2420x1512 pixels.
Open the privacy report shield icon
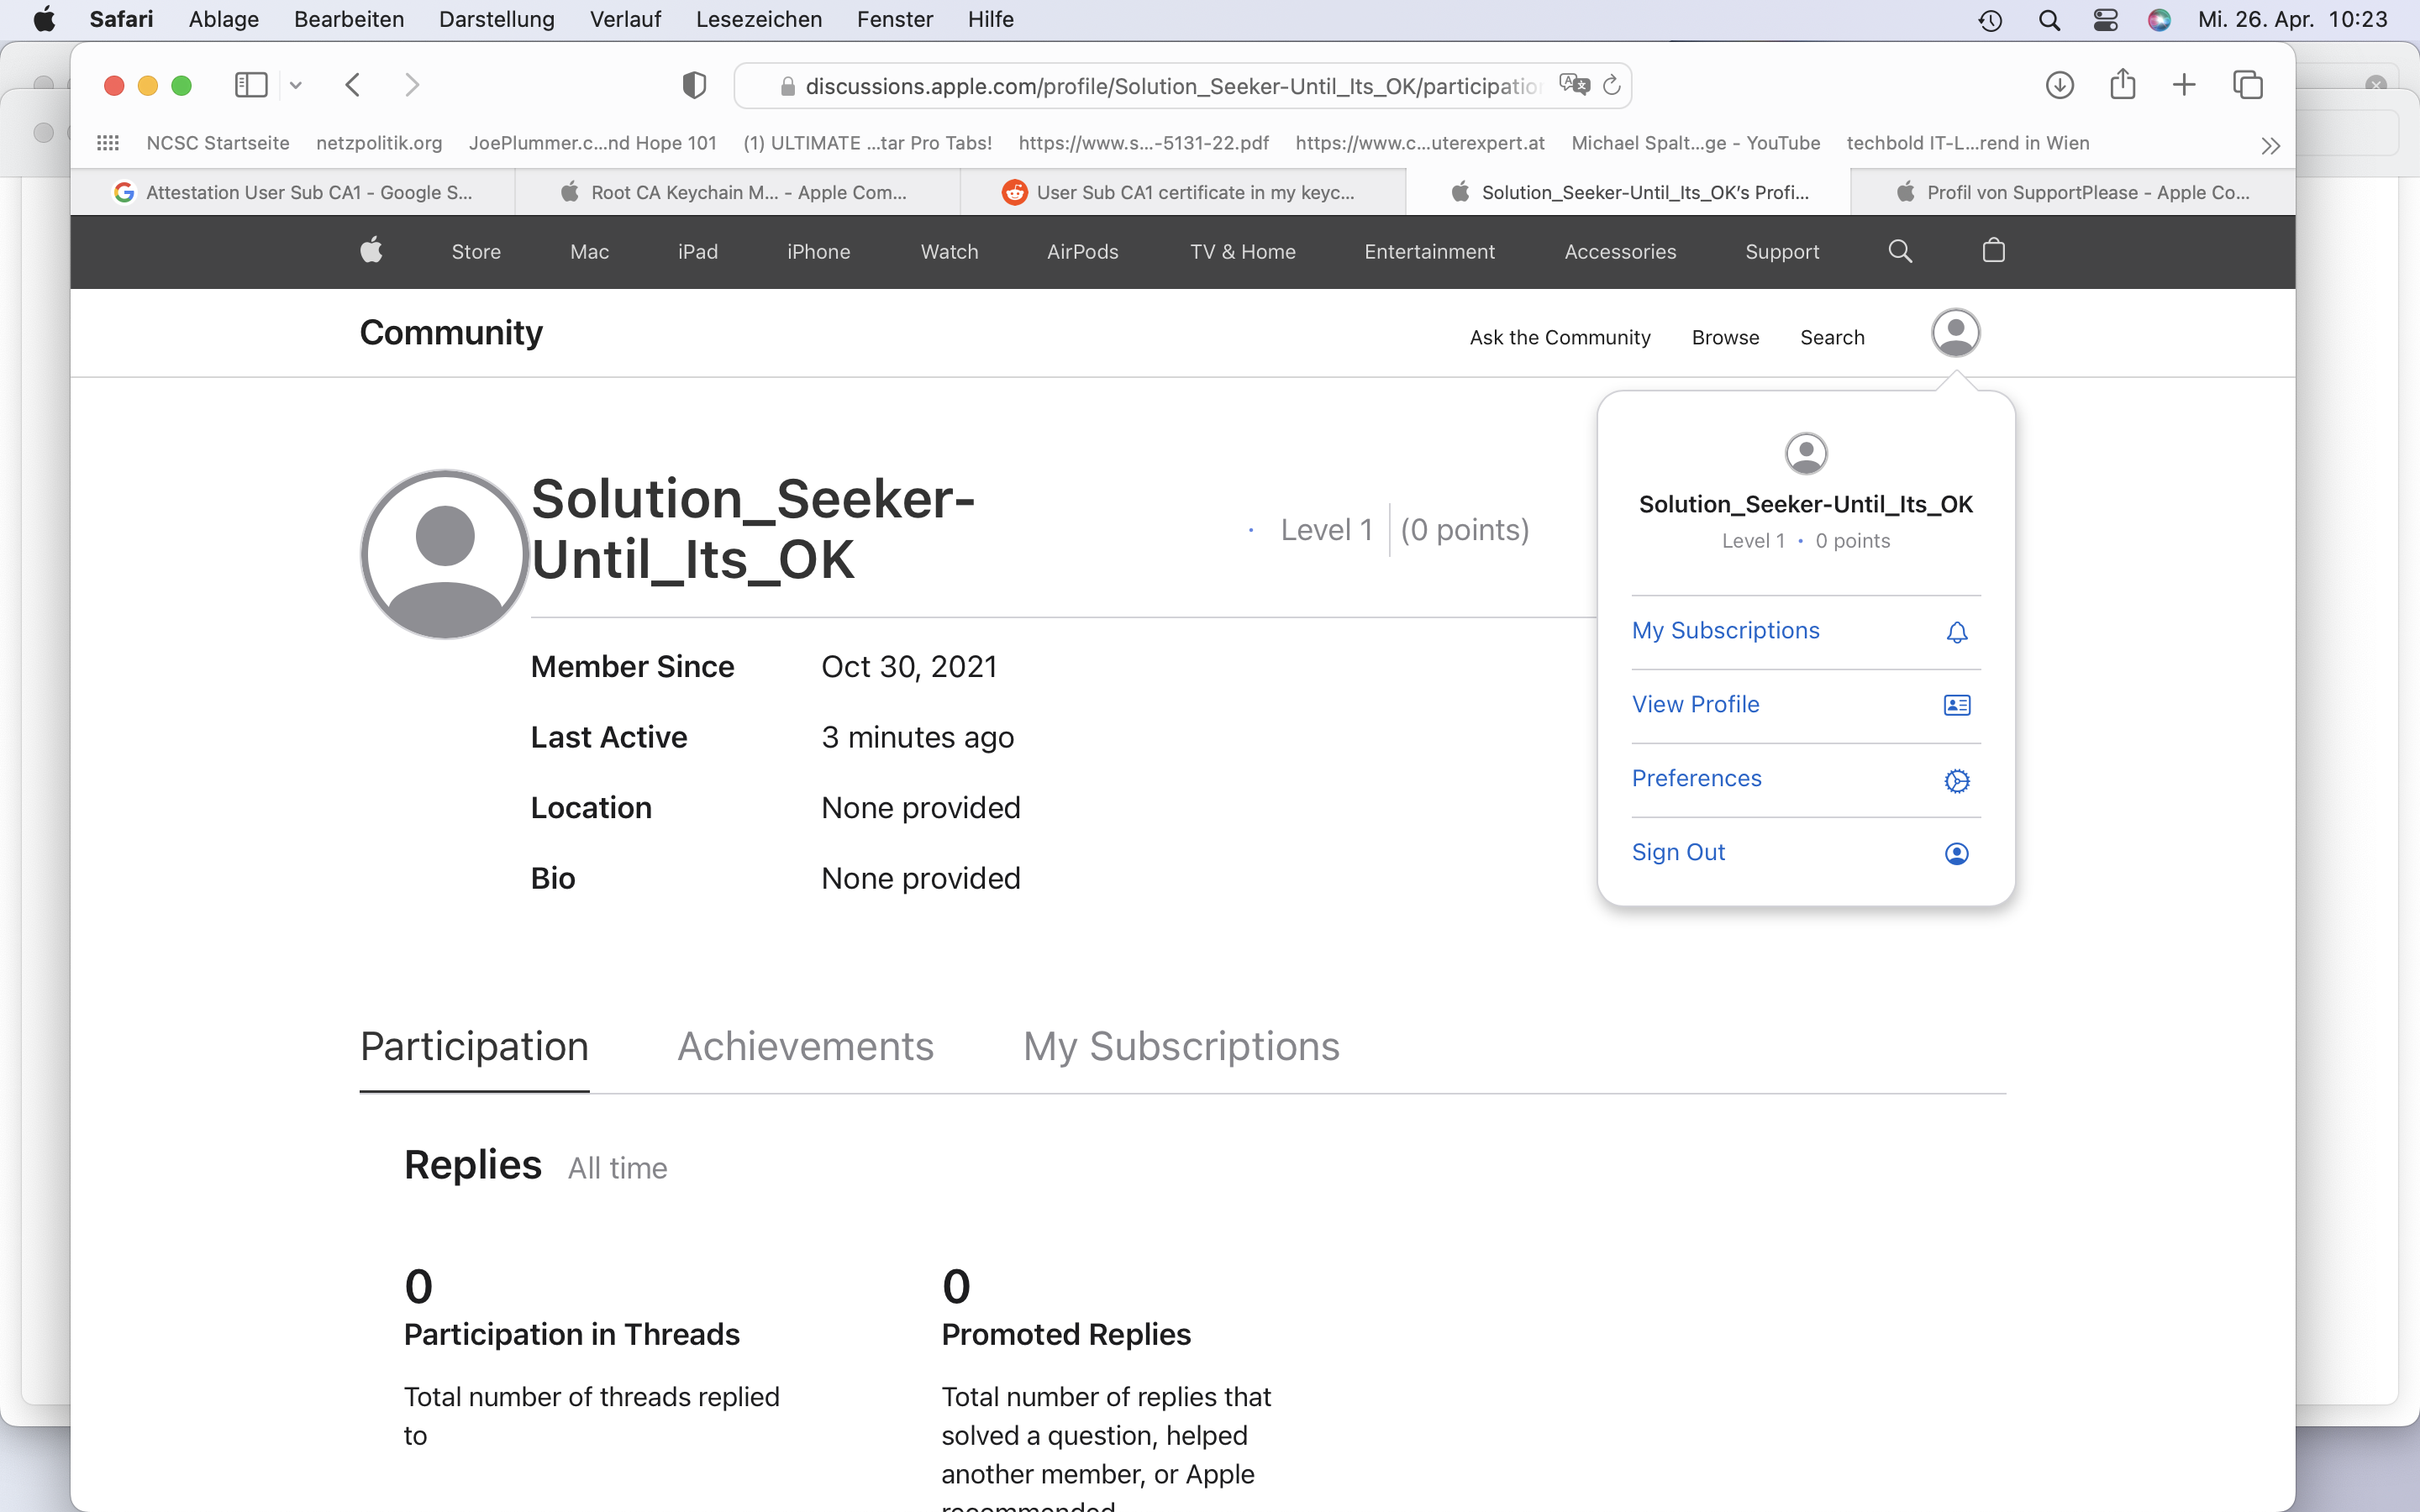point(694,85)
